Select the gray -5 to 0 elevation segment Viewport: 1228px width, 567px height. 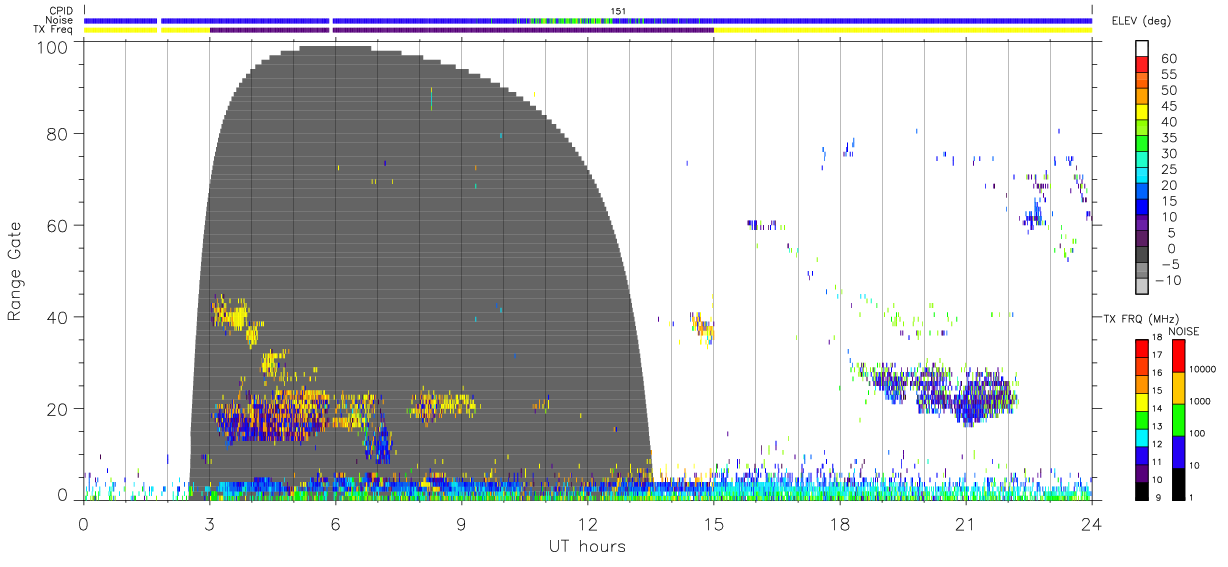pos(1141,257)
